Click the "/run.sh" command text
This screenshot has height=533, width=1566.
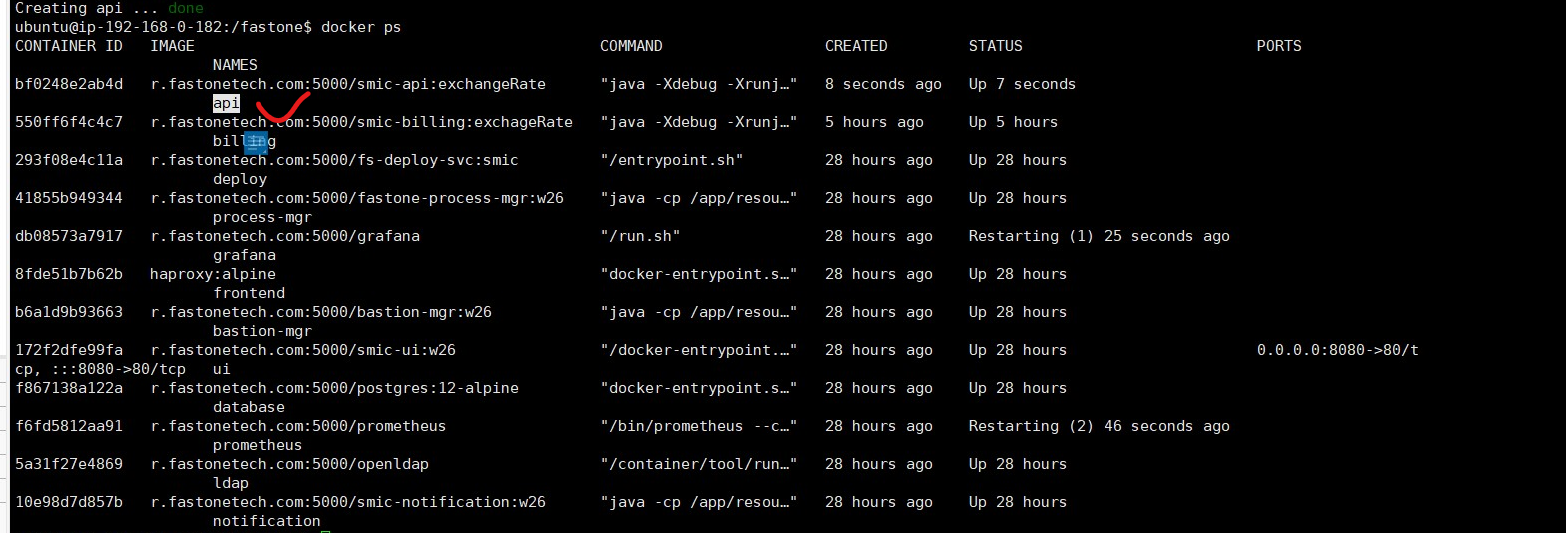pos(640,236)
